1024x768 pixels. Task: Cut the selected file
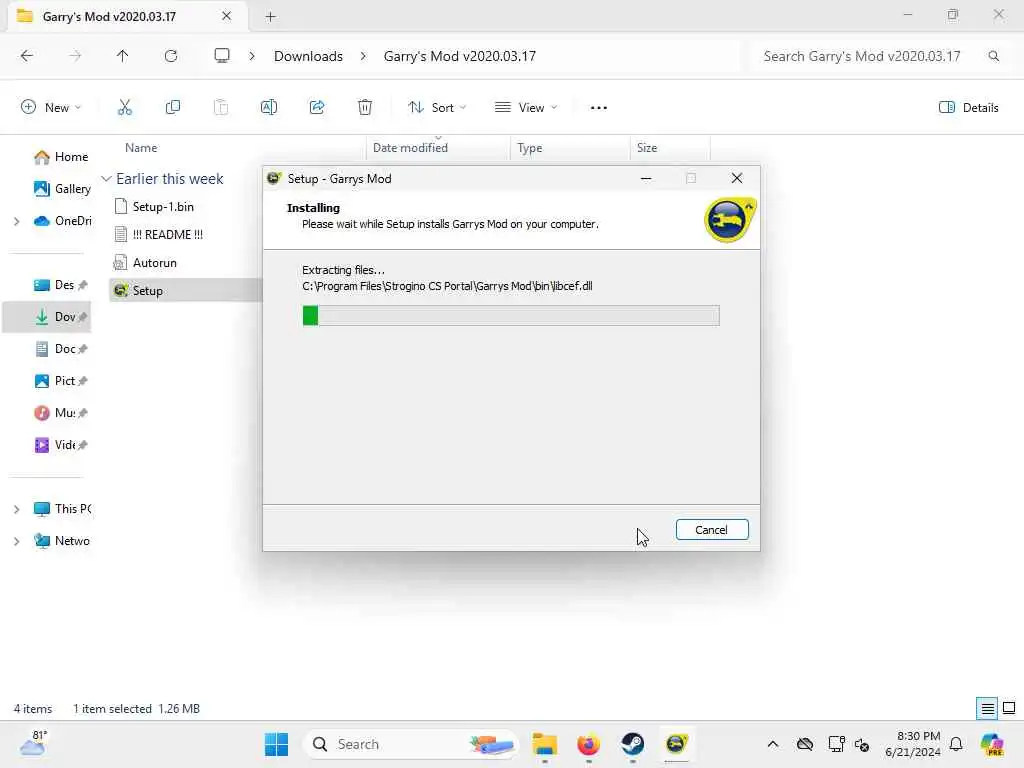[x=125, y=108]
